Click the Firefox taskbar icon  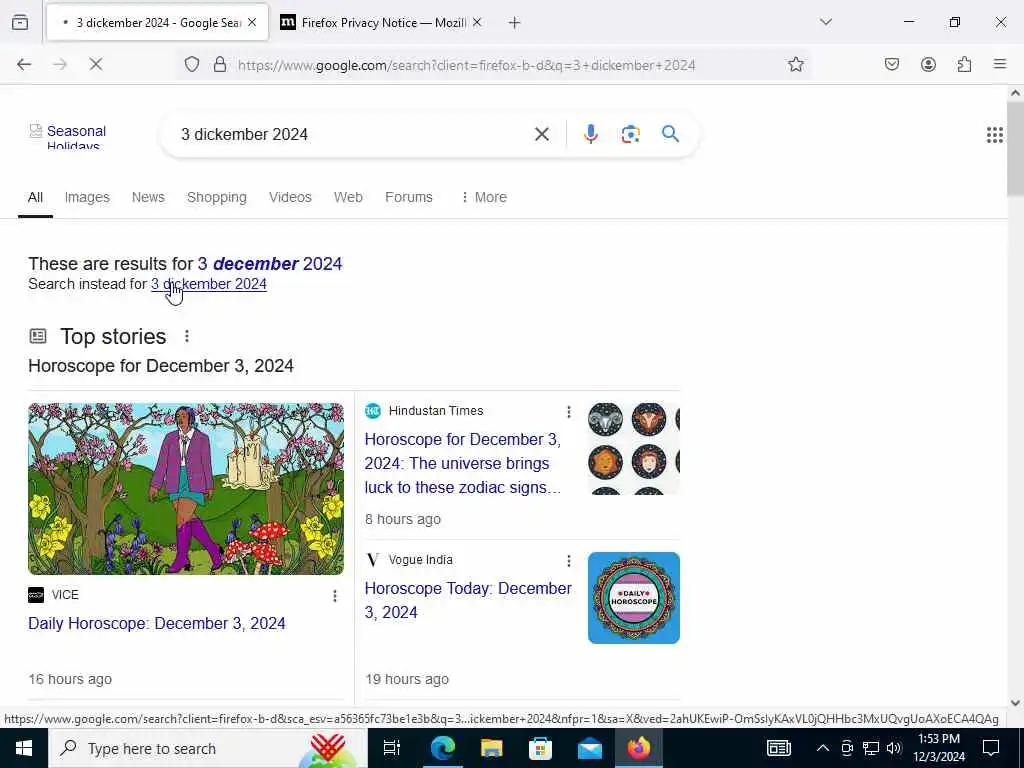click(639, 748)
